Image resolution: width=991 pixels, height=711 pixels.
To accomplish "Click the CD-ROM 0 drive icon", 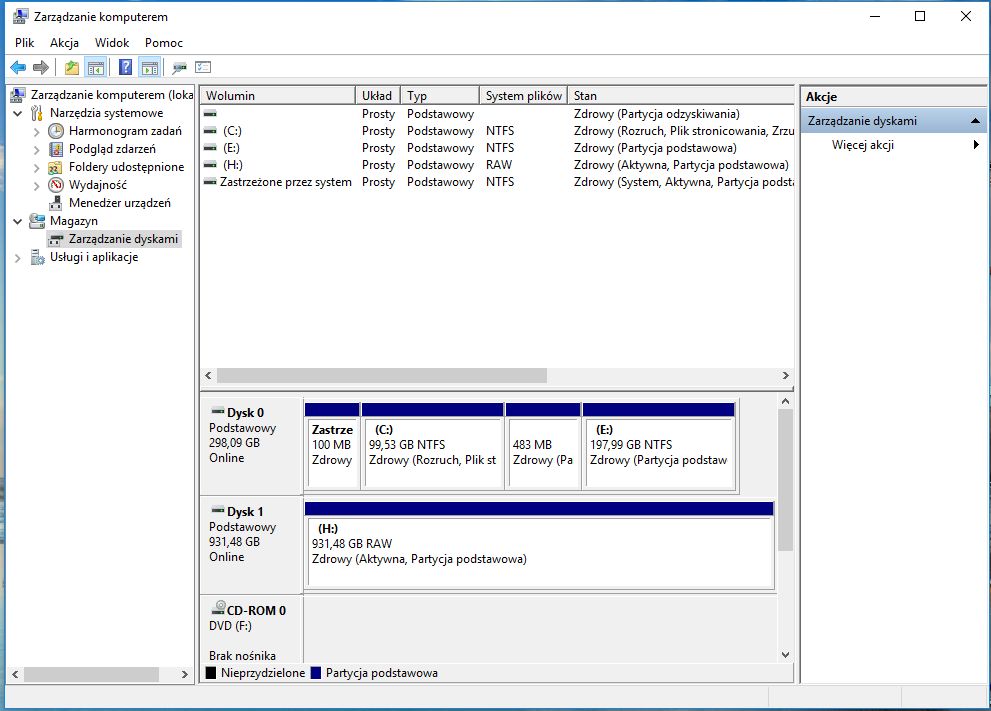I will (x=218, y=608).
